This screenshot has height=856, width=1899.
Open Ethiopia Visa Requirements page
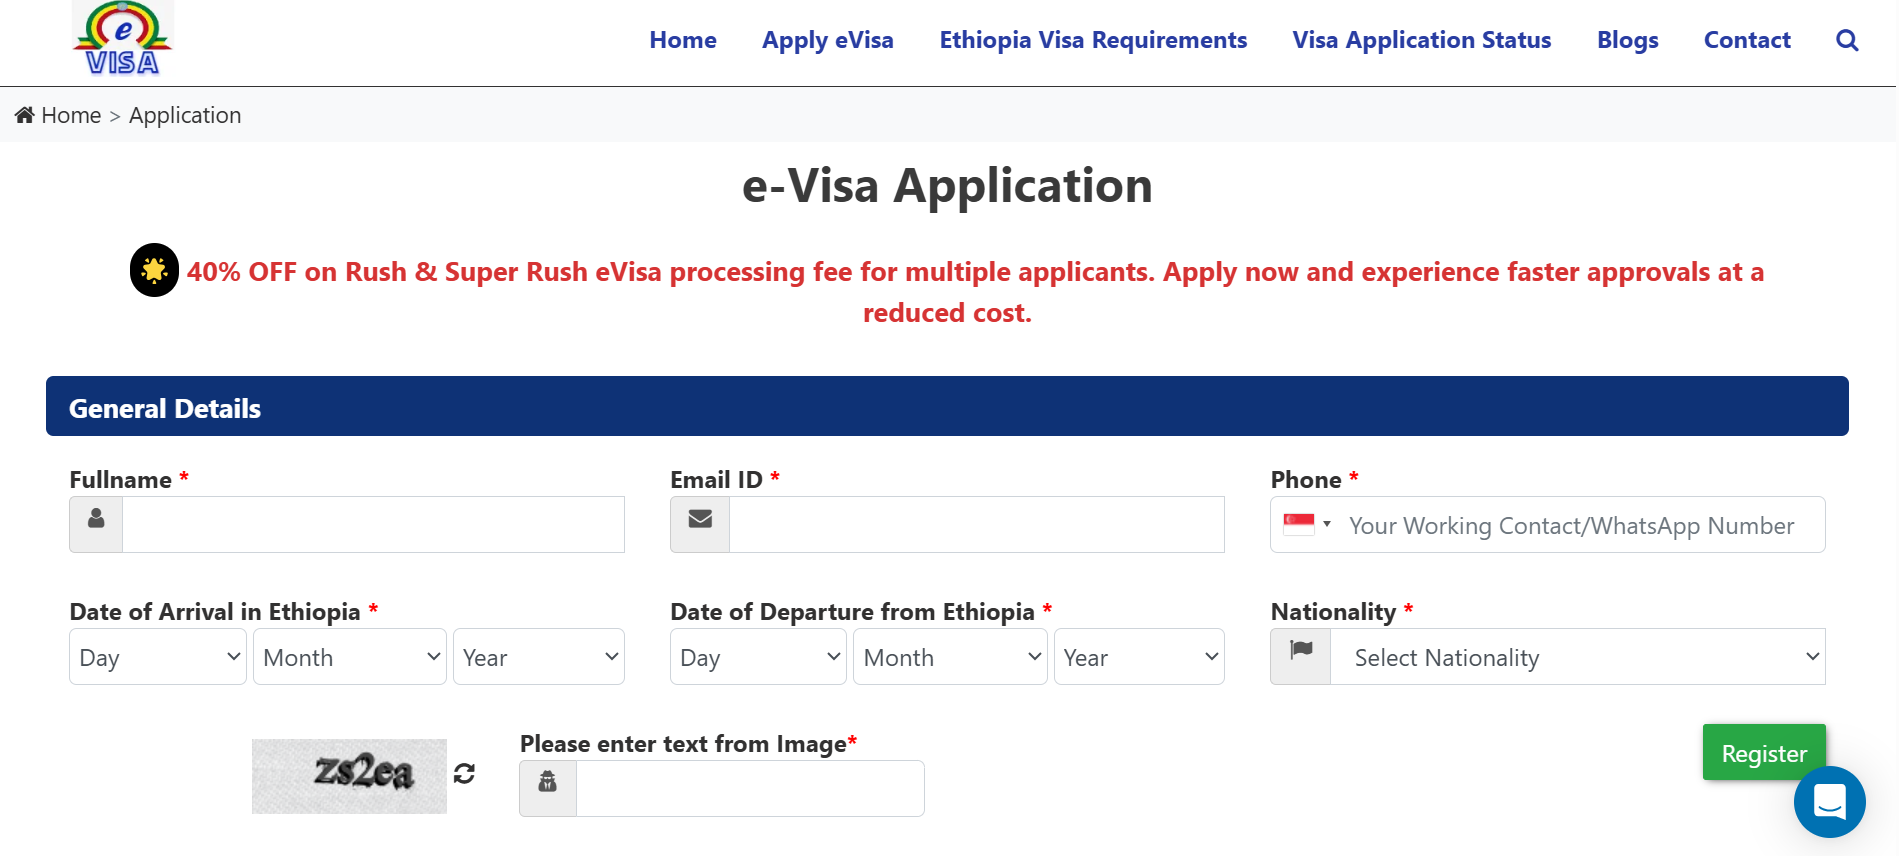[x=1093, y=40]
